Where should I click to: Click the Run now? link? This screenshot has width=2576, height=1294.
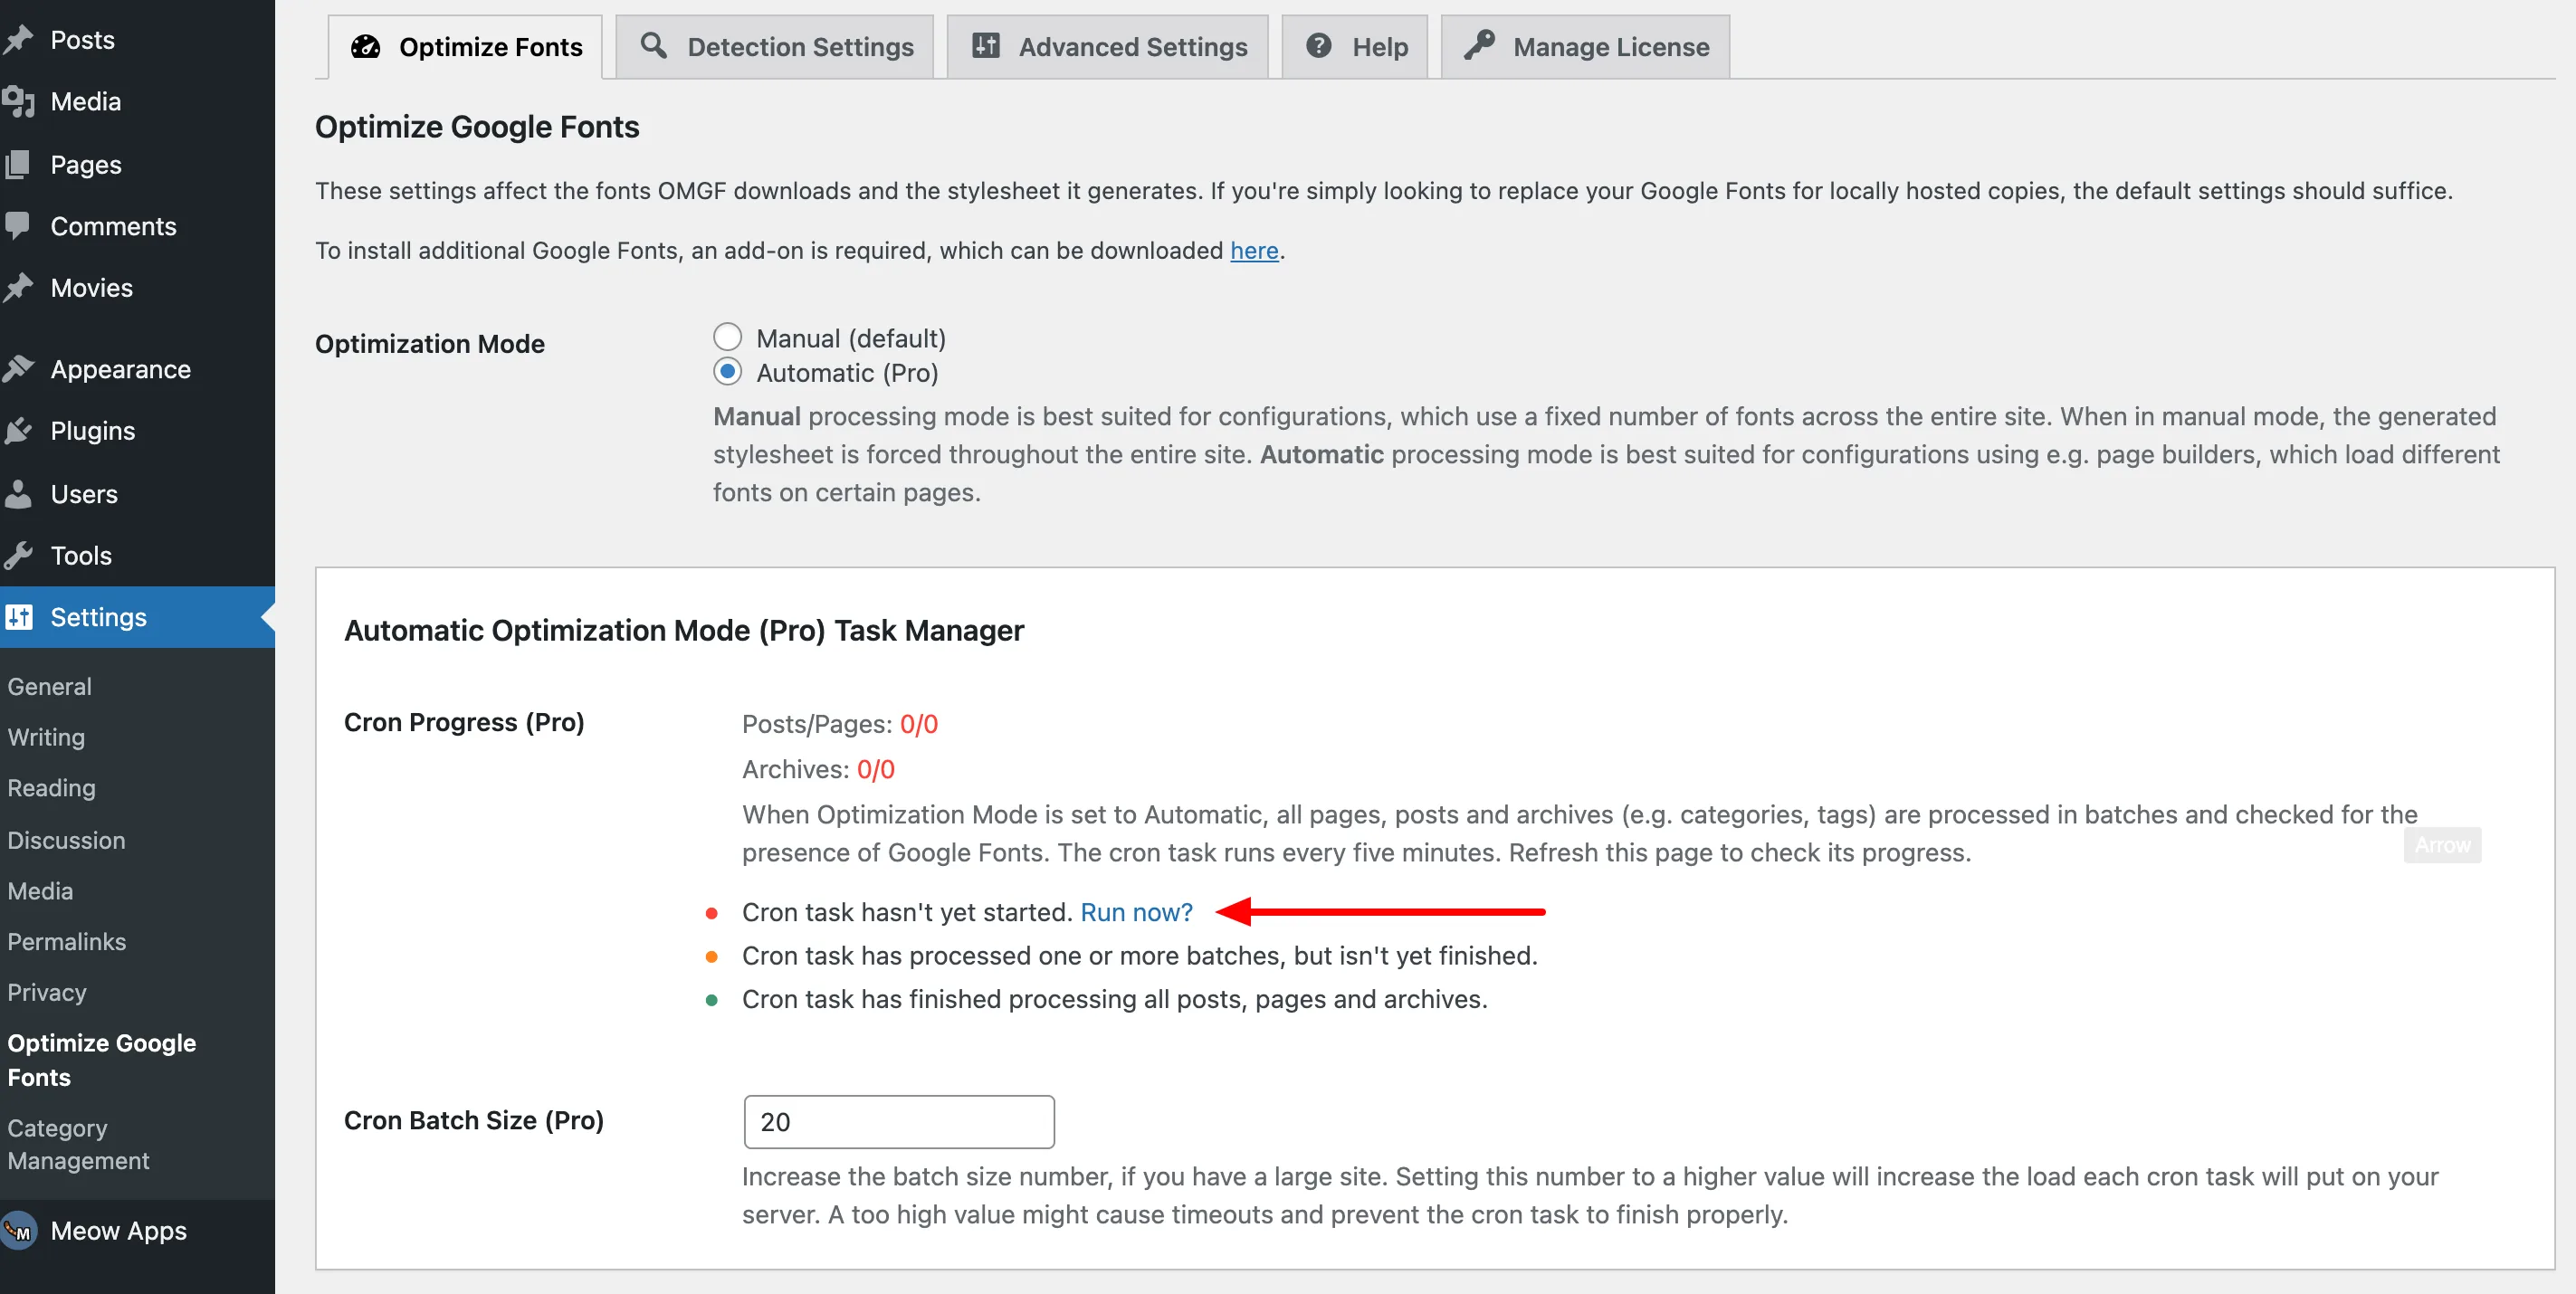tap(1136, 912)
